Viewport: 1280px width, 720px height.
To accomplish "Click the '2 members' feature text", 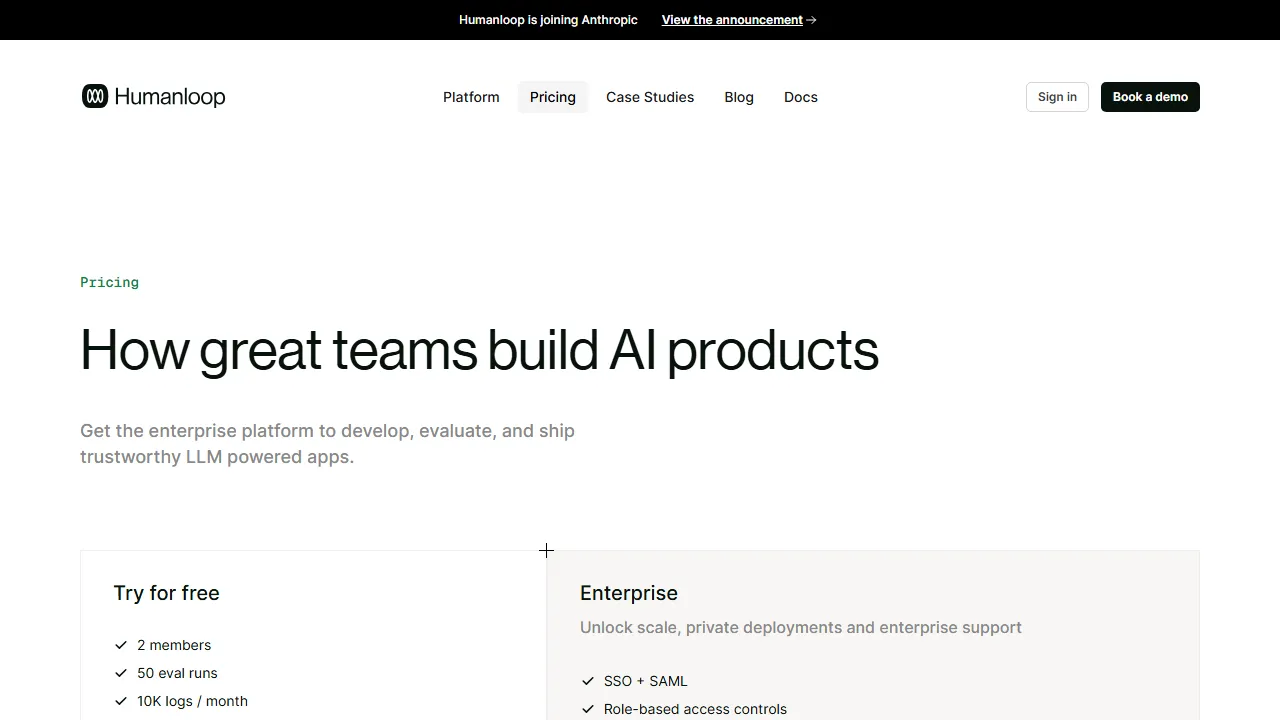I will pyautogui.click(x=174, y=645).
